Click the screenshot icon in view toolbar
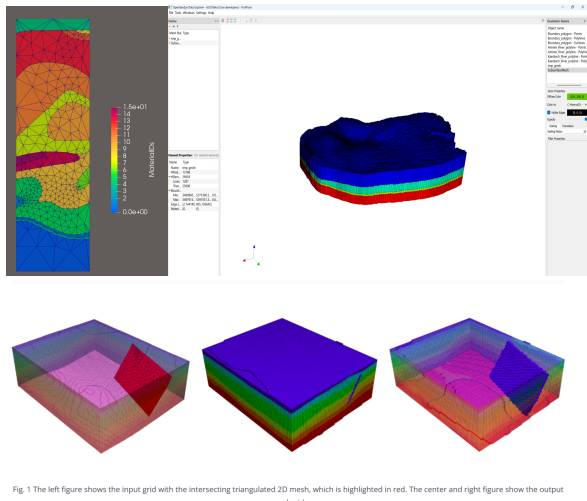 coord(256,21)
